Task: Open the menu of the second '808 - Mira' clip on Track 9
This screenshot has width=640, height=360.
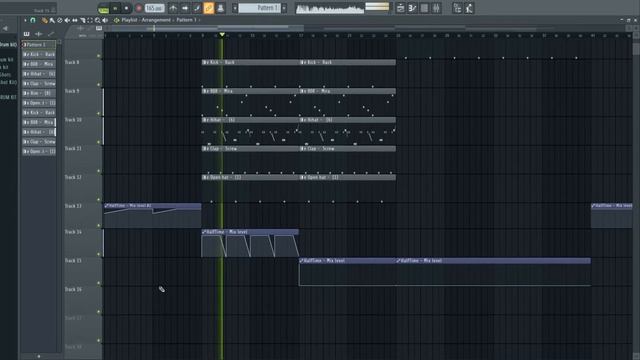Action: click(x=302, y=91)
